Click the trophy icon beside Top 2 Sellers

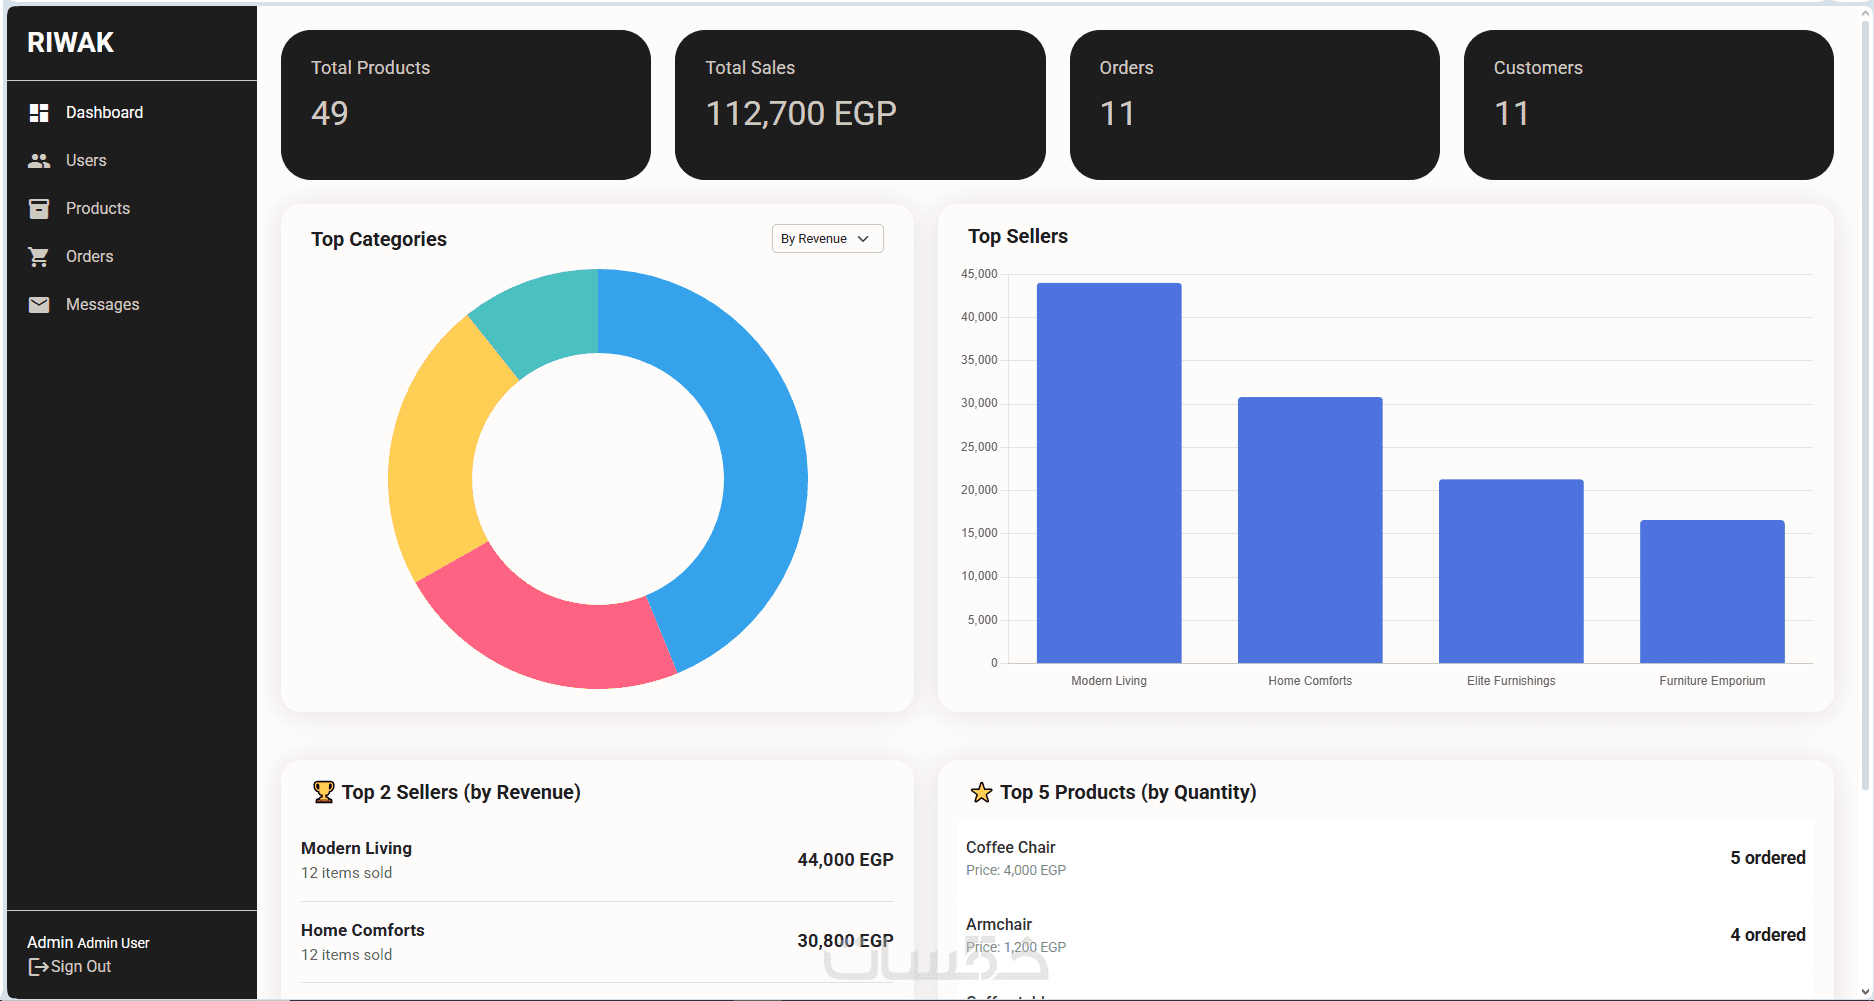point(323,792)
